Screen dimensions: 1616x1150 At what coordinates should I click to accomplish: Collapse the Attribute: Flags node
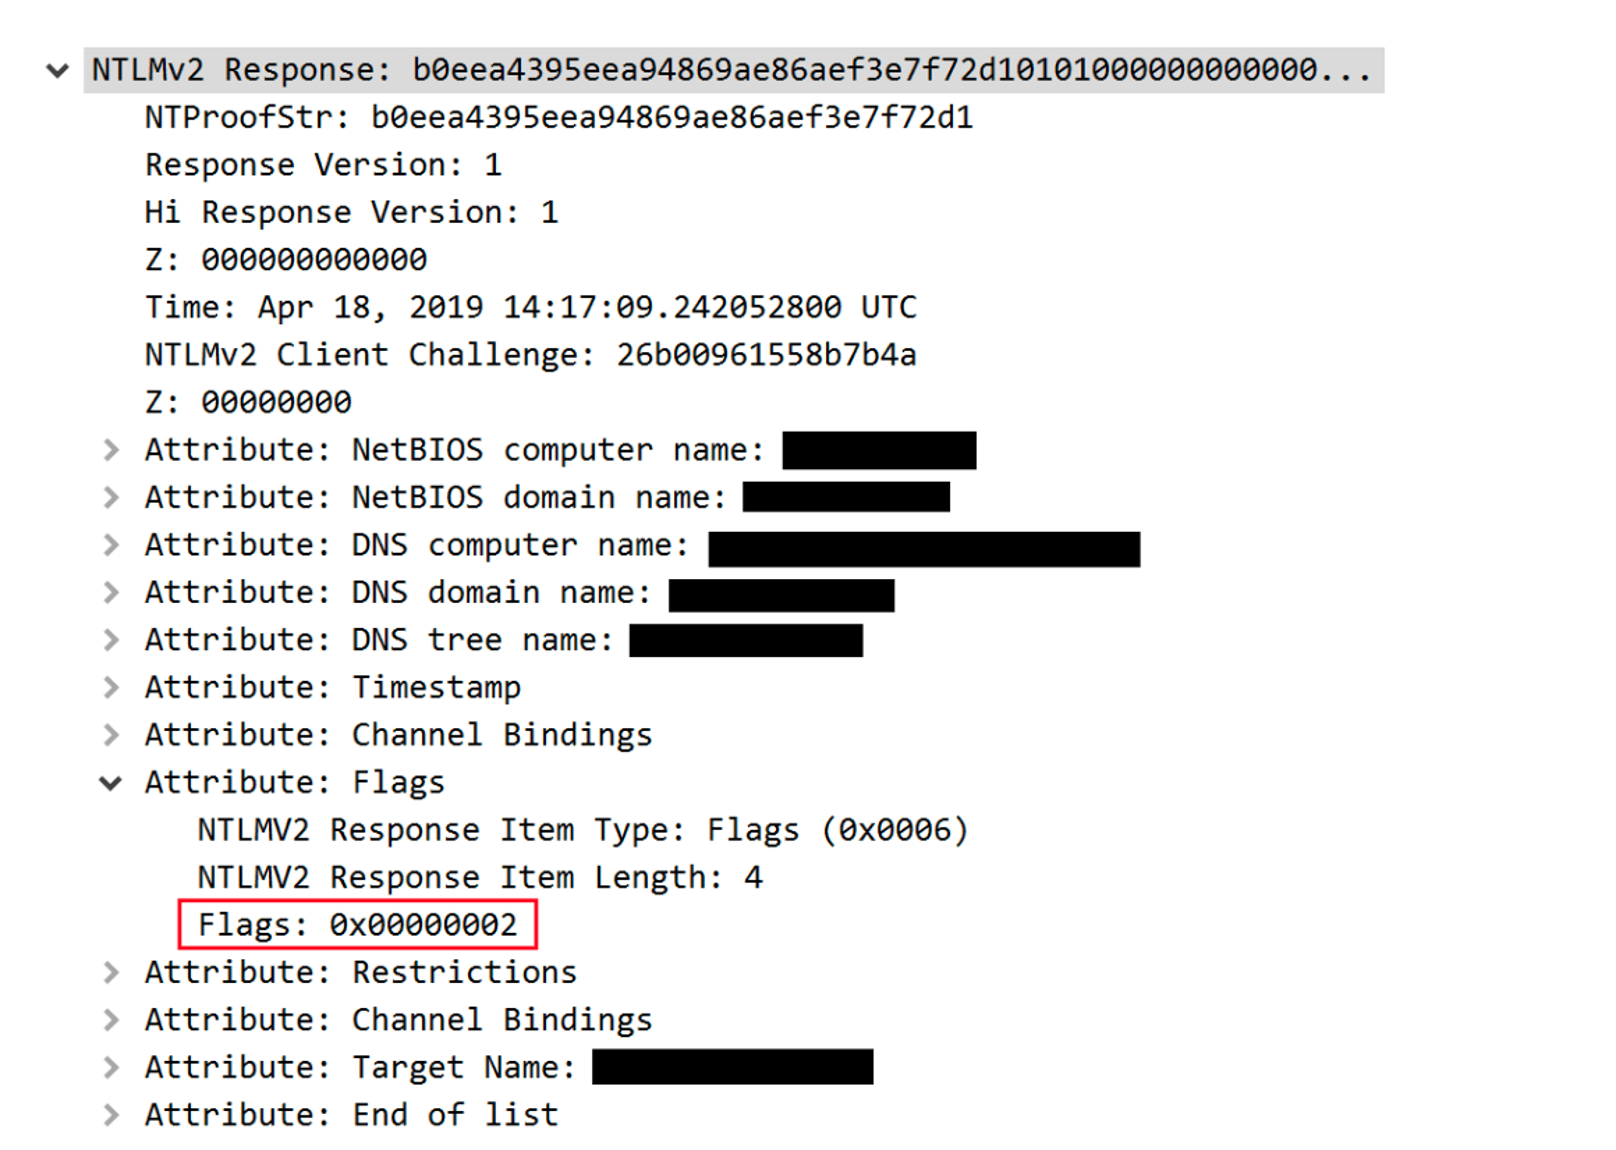pyautogui.click(x=111, y=783)
